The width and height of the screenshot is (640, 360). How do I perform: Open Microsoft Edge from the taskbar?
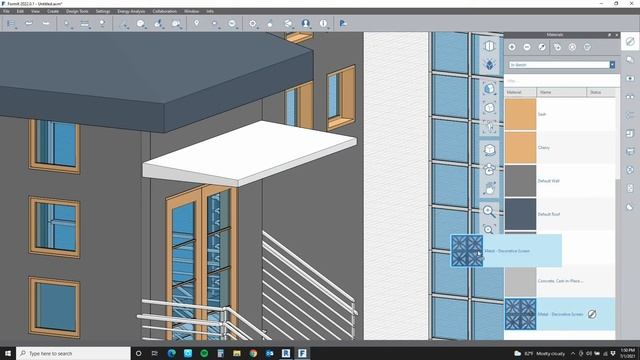coord(171,353)
